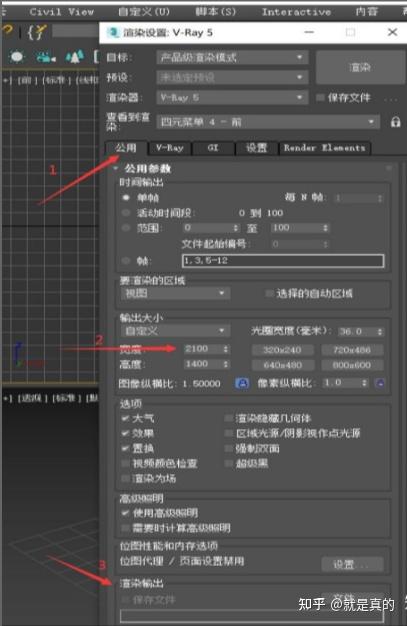This screenshot has height=626, width=407.
Task: Toggle the 选择的自动区域 checkbox
Action: coord(269,293)
